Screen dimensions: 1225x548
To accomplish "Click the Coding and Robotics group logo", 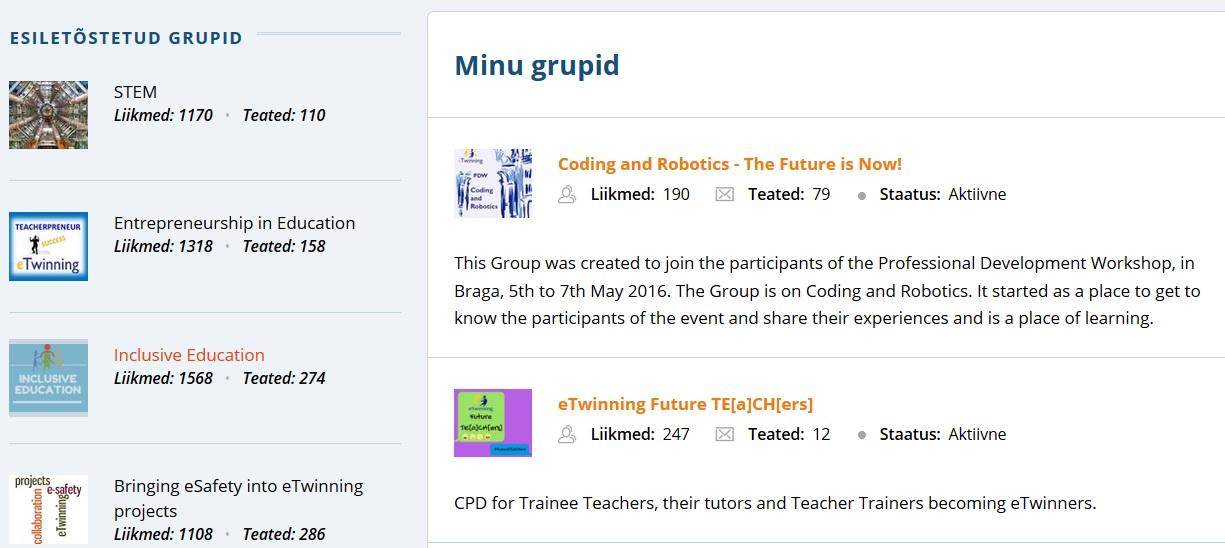I will click(x=493, y=184).
